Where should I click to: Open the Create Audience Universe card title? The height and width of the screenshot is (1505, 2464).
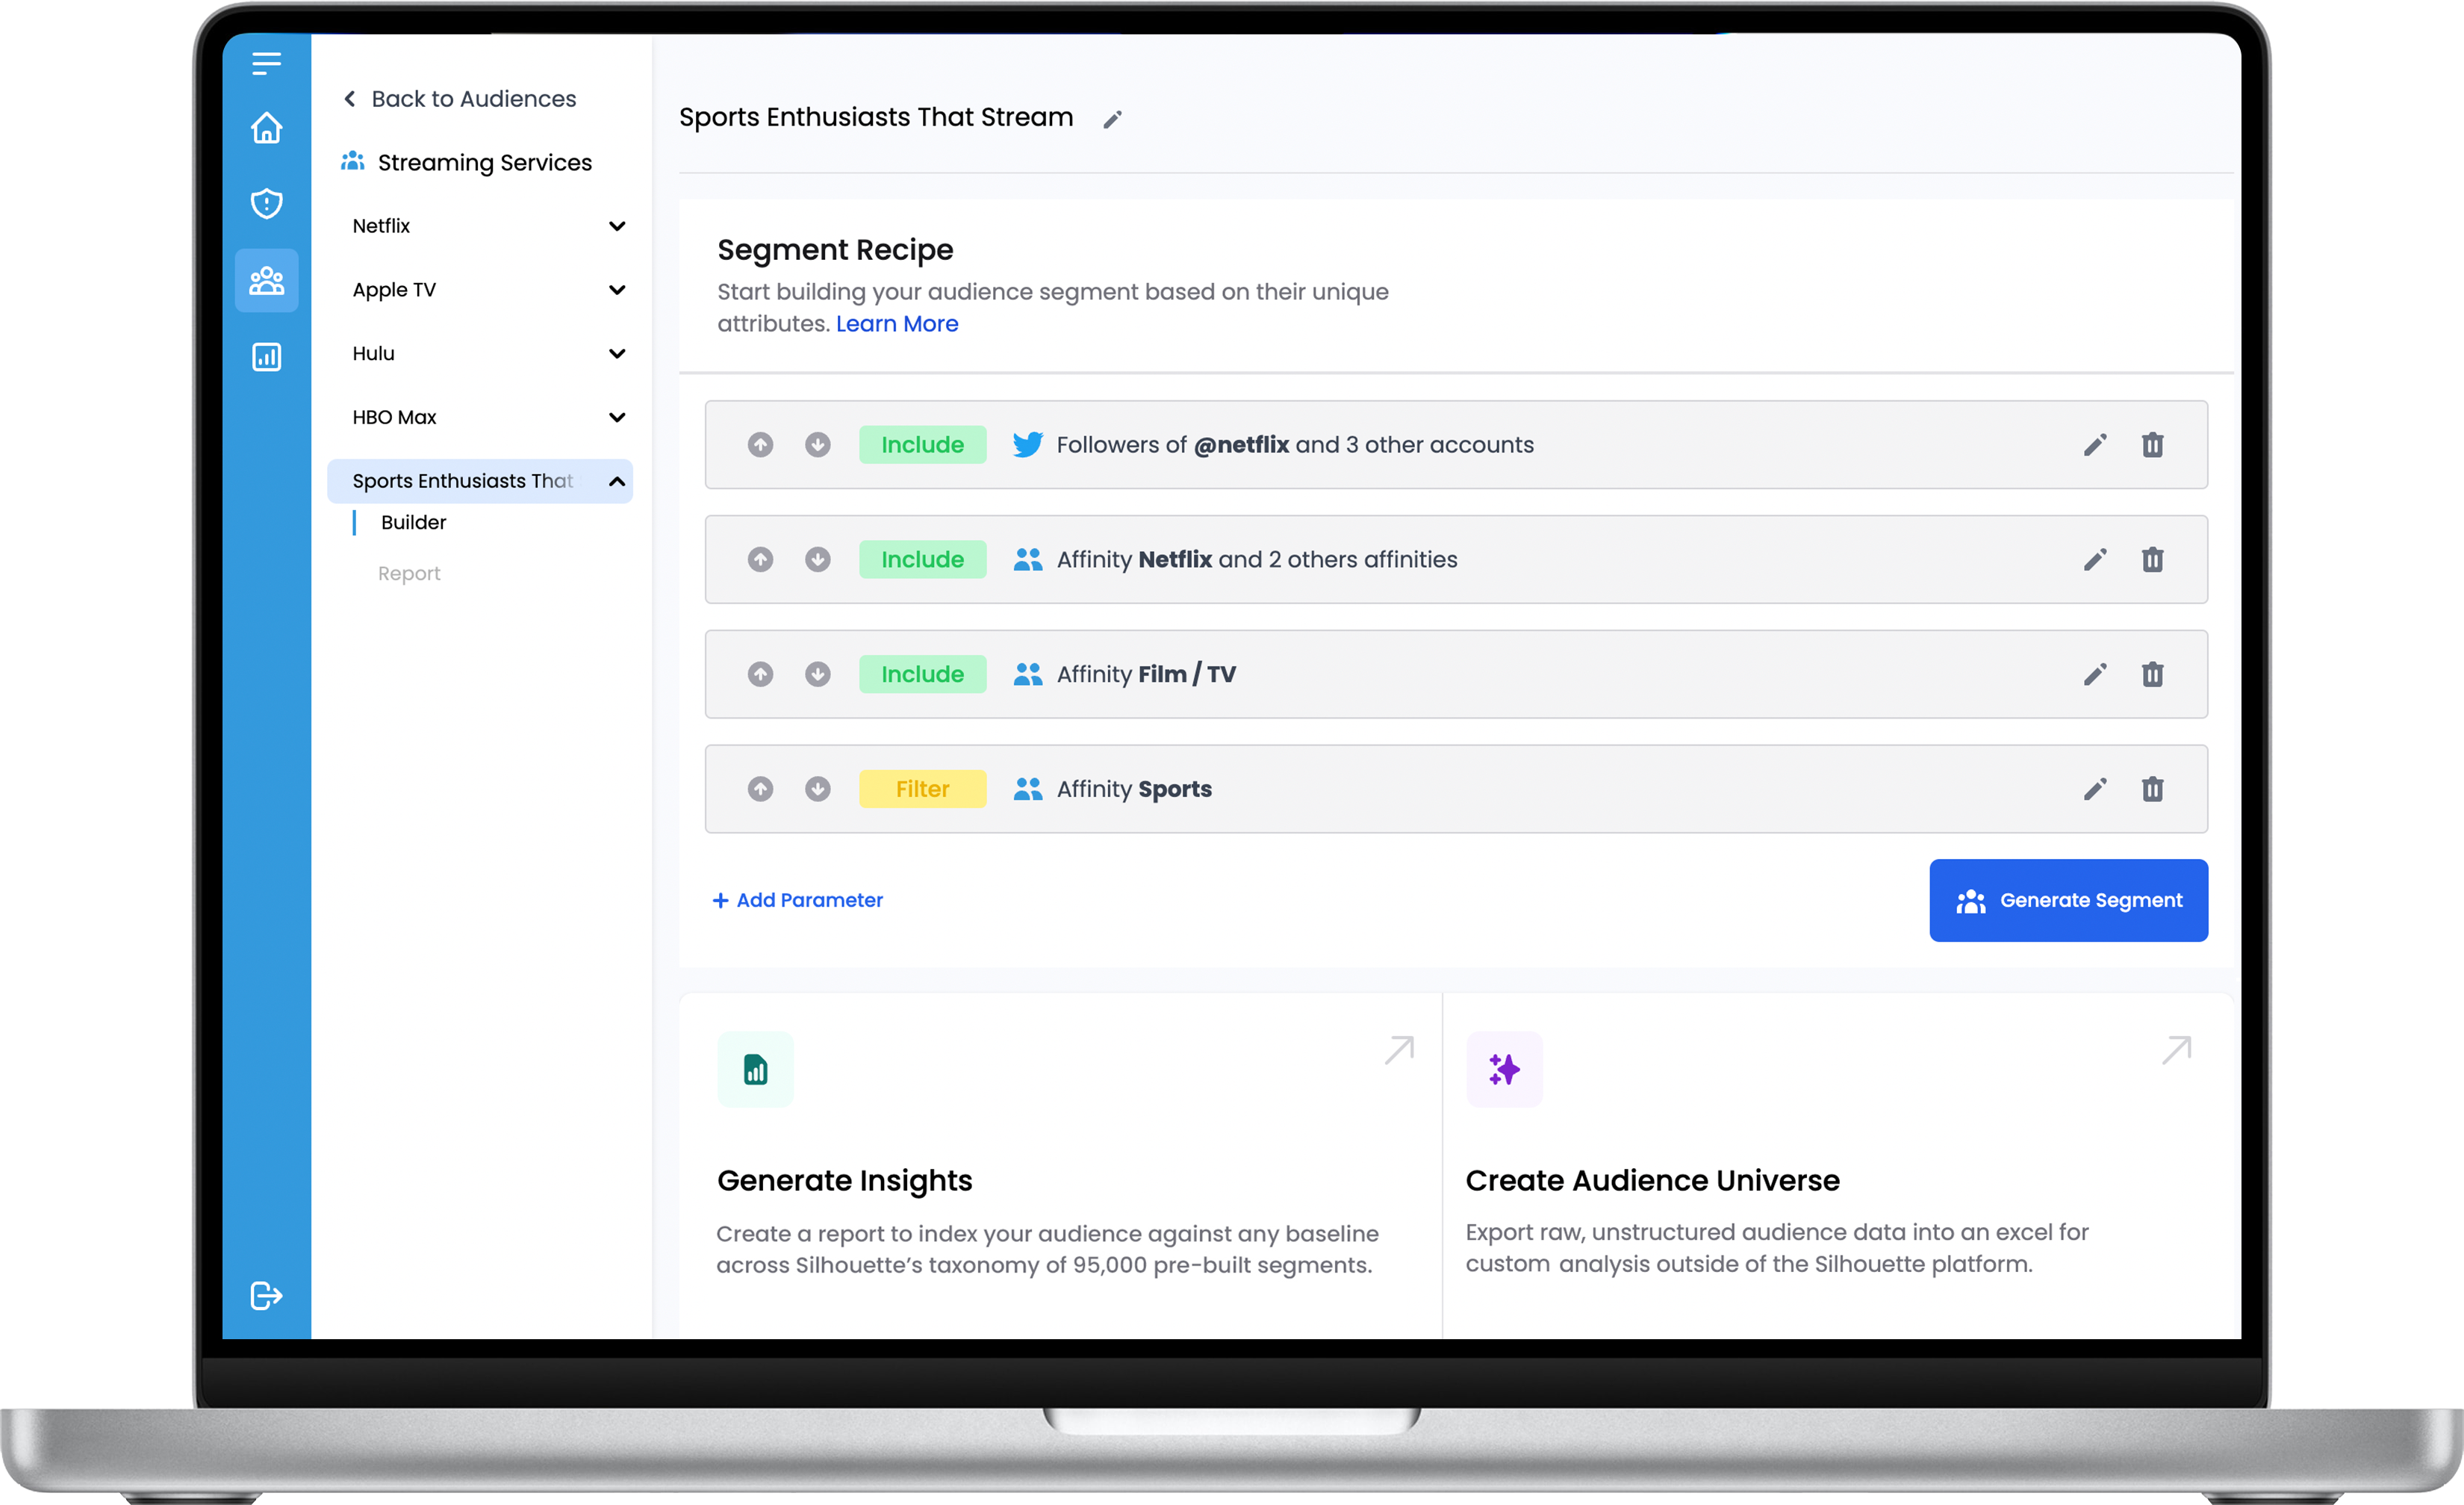point(1652,1180)
